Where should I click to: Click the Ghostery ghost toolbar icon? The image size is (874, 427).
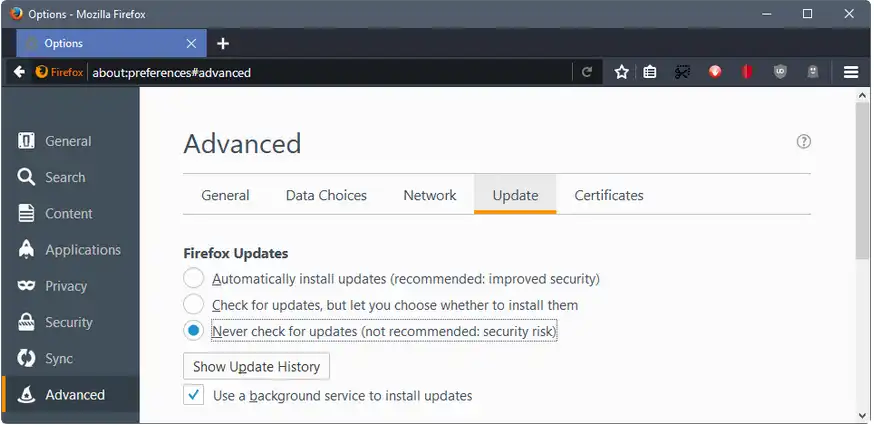point(813,72)
